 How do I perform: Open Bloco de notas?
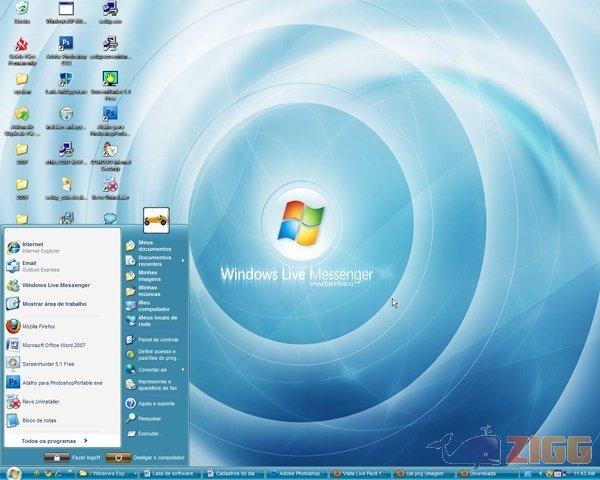point(61,420)
